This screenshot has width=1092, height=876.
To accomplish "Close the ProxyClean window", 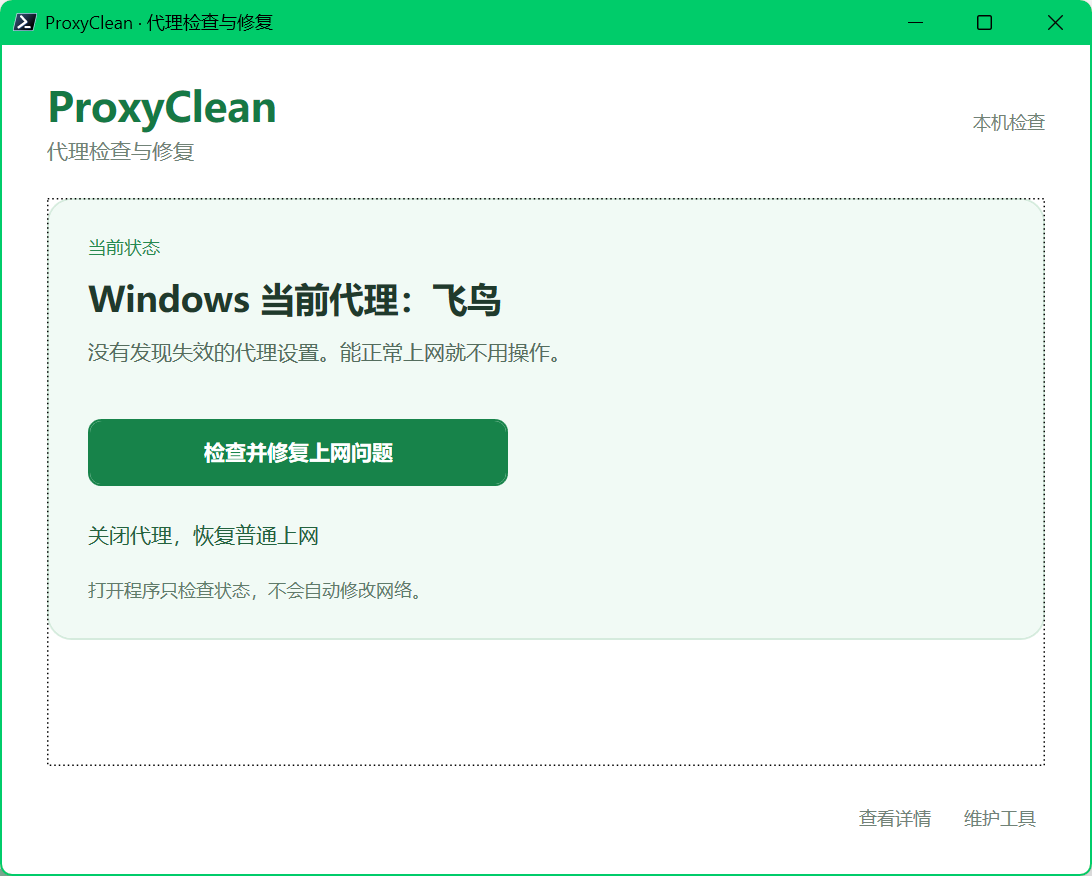I will [1055, 22].
